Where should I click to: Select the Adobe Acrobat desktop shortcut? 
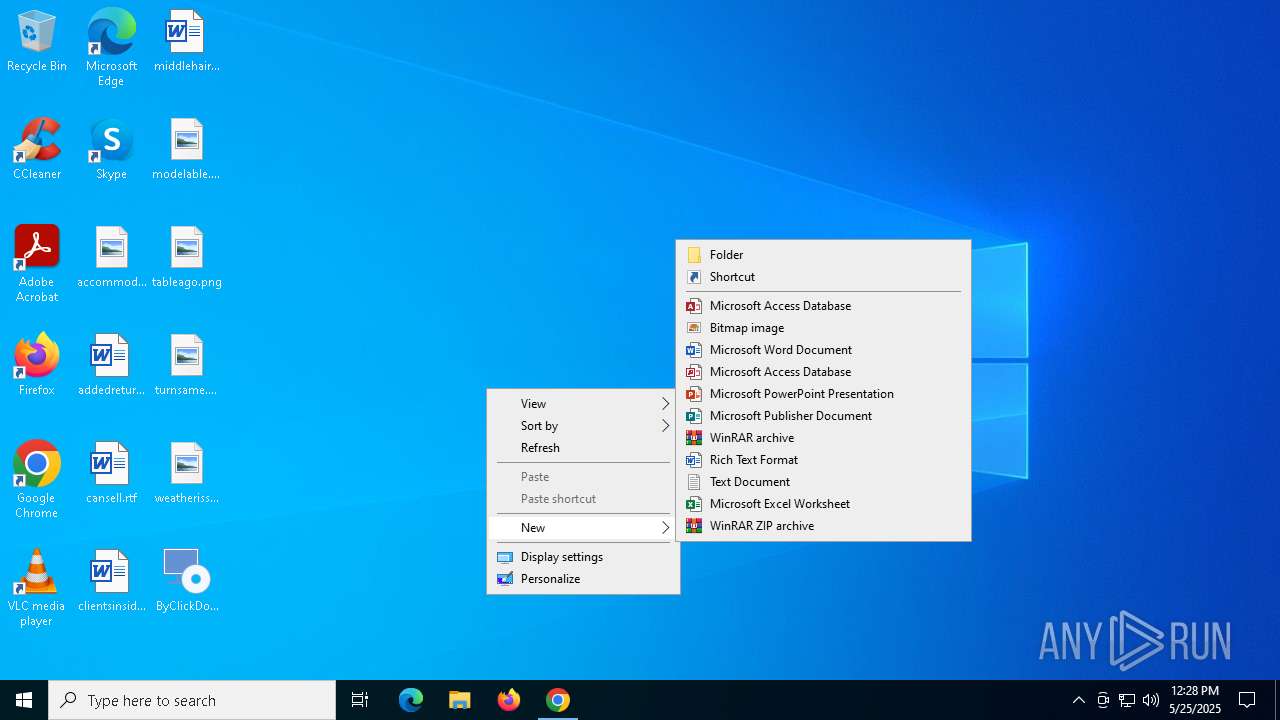click(37, 264)
